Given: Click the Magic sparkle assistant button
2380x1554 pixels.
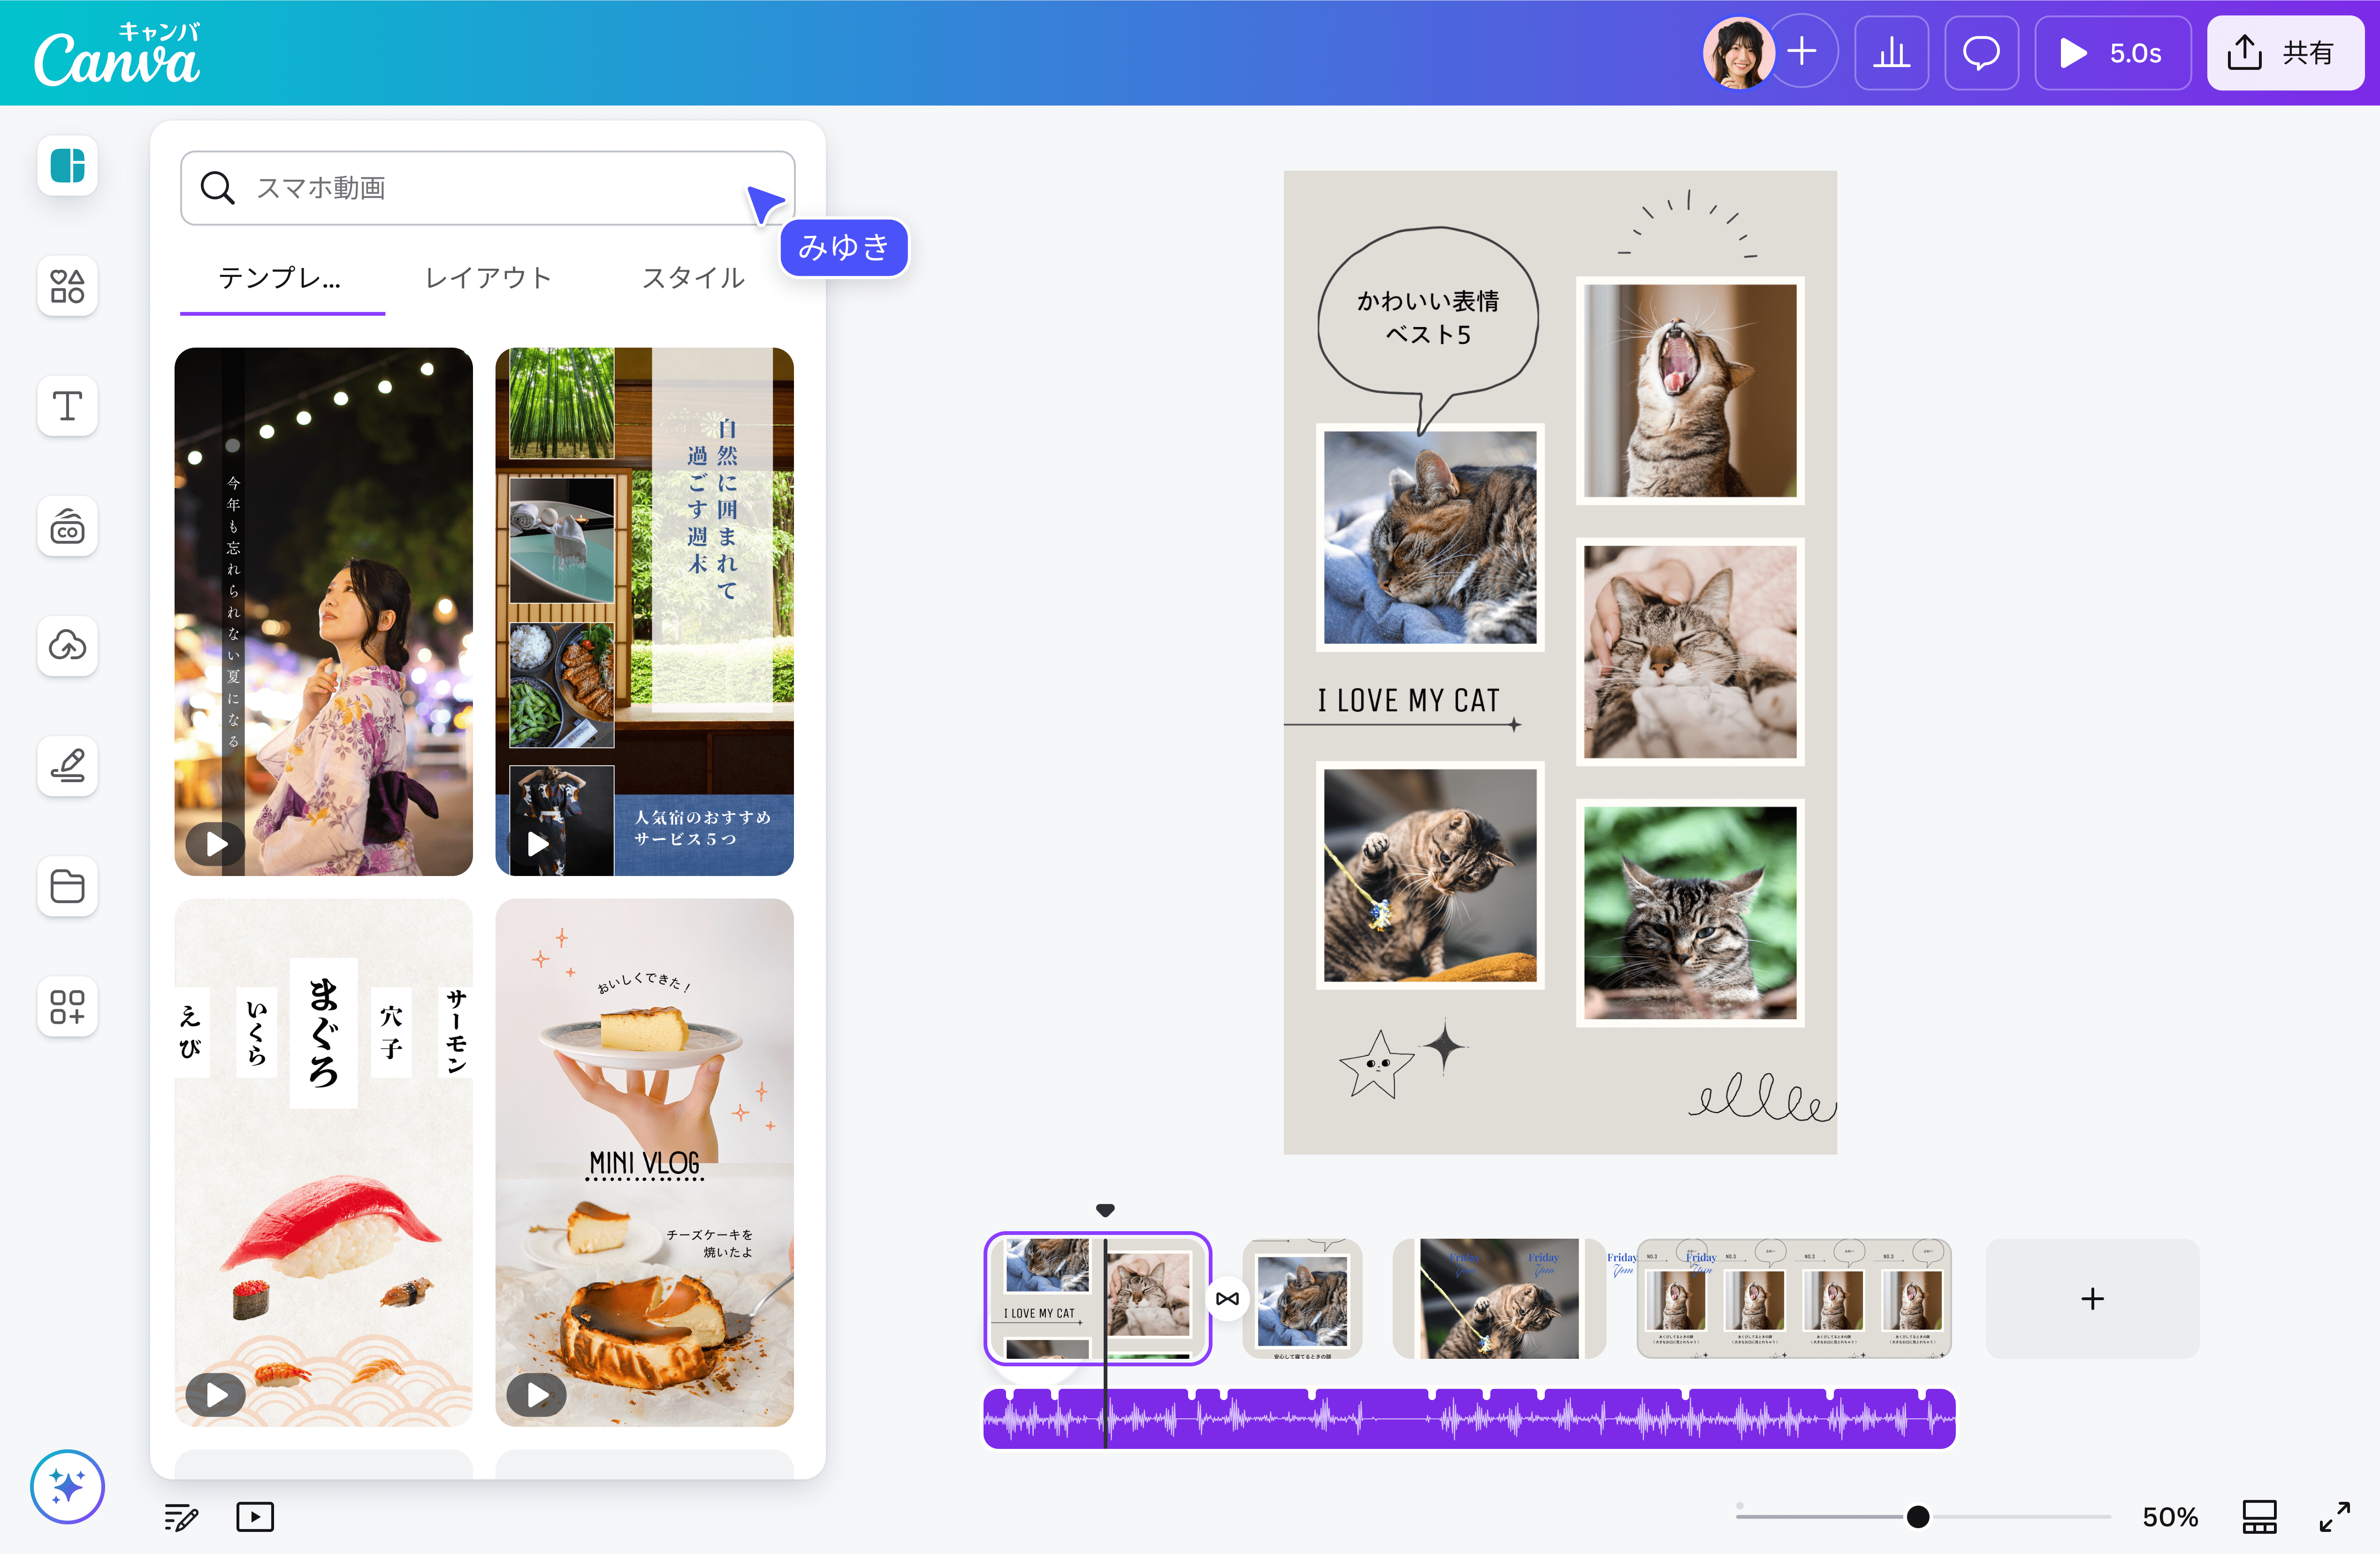Looking at the screenshot, I should [x=67, y=1486].
